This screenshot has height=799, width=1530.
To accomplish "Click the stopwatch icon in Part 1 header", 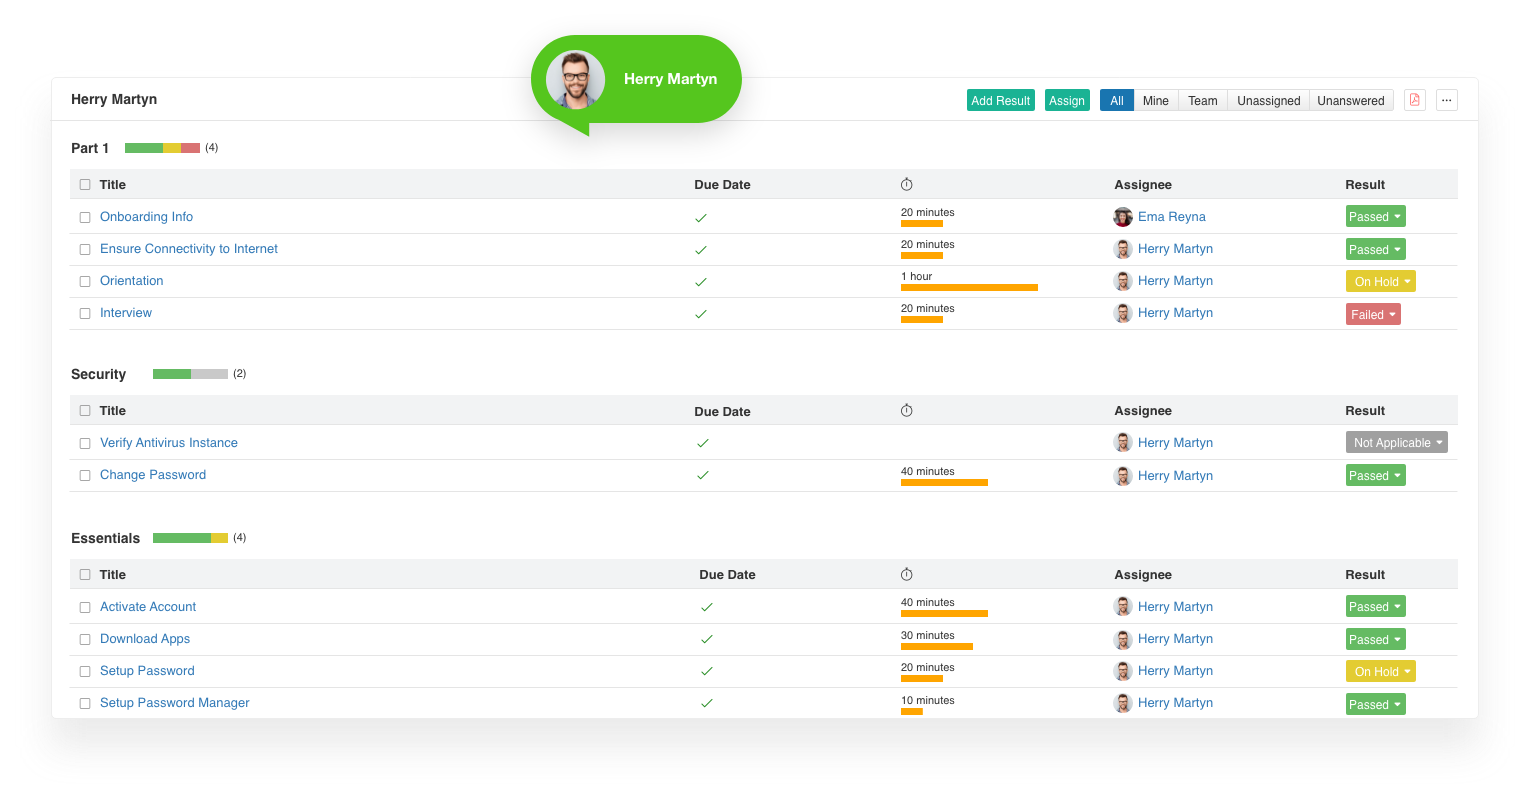I will (906, 184).
